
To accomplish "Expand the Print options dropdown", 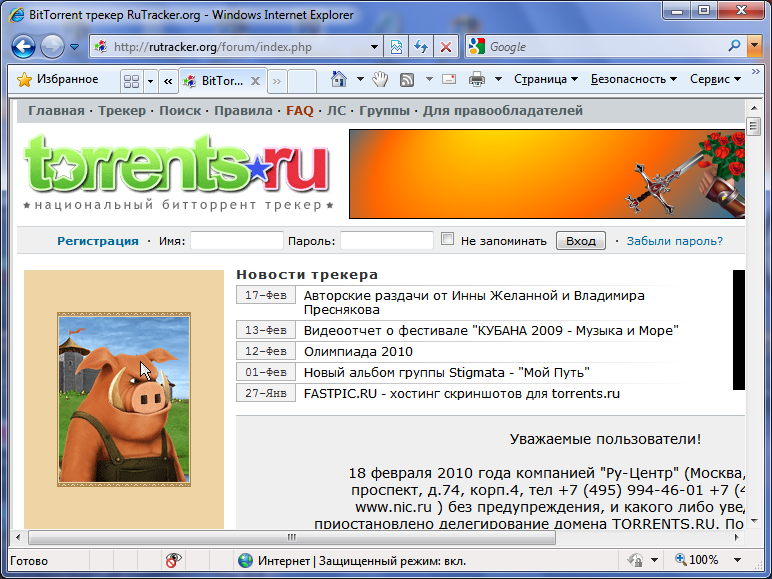I will (498, 79).
